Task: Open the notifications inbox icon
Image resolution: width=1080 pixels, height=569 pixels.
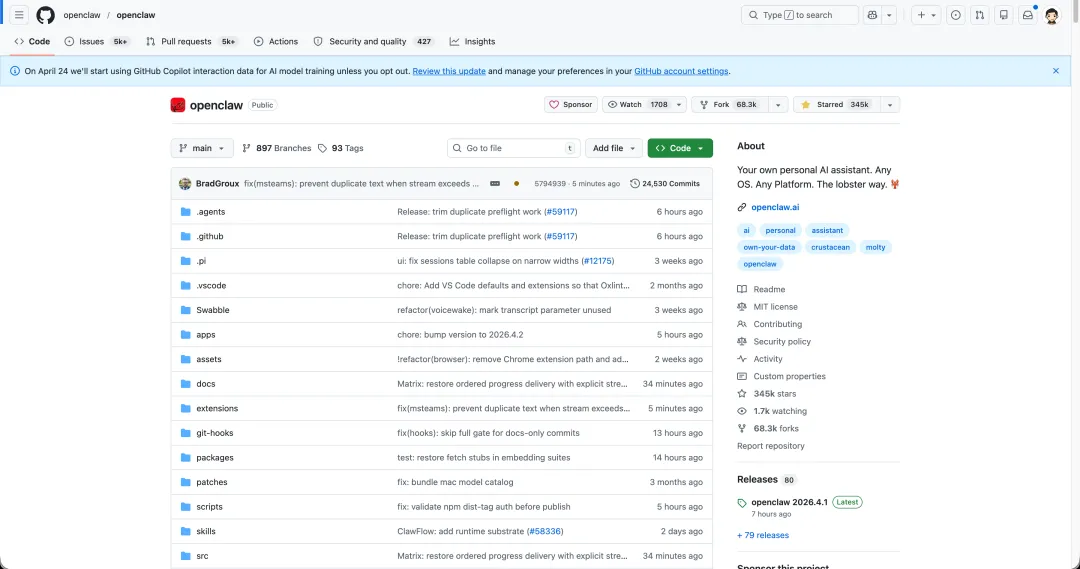Action: click(x=1028, y=14)
